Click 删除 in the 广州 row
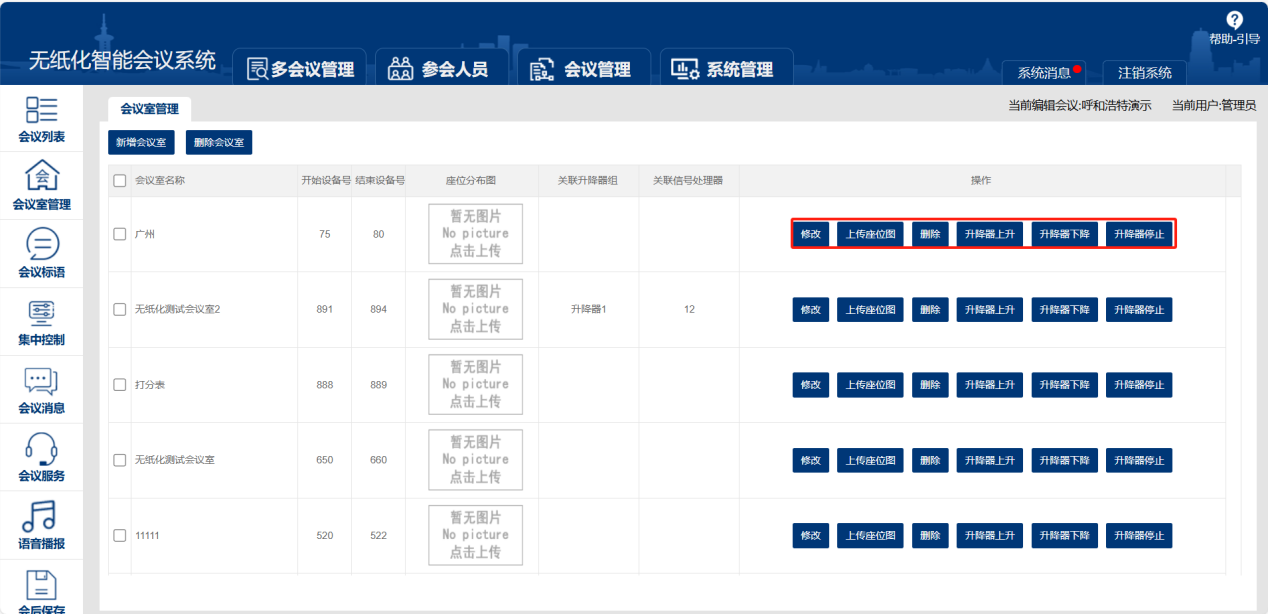The image size is (1268, 614). (930, 234)
